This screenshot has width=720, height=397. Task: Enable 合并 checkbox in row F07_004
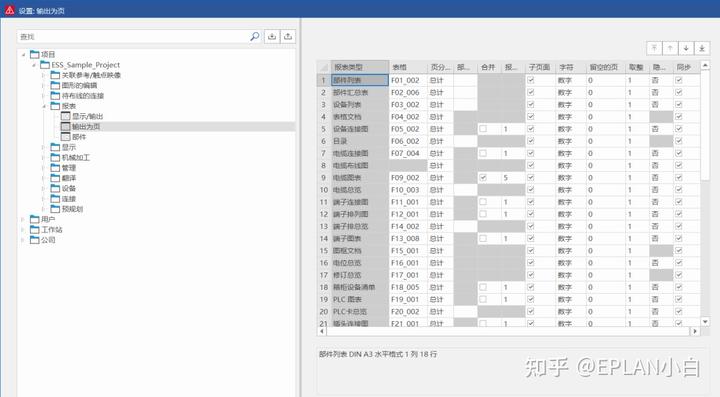[483, 153]
